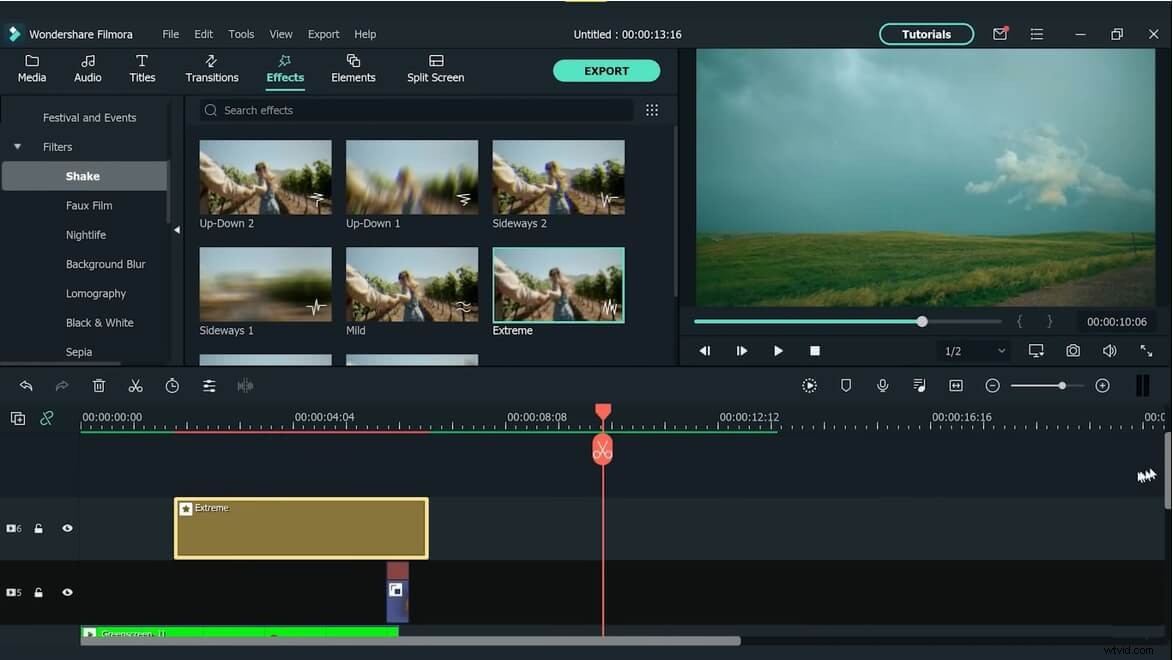
Task: Open the 1/2 preview quality dropdown
Action: [975, 351]
